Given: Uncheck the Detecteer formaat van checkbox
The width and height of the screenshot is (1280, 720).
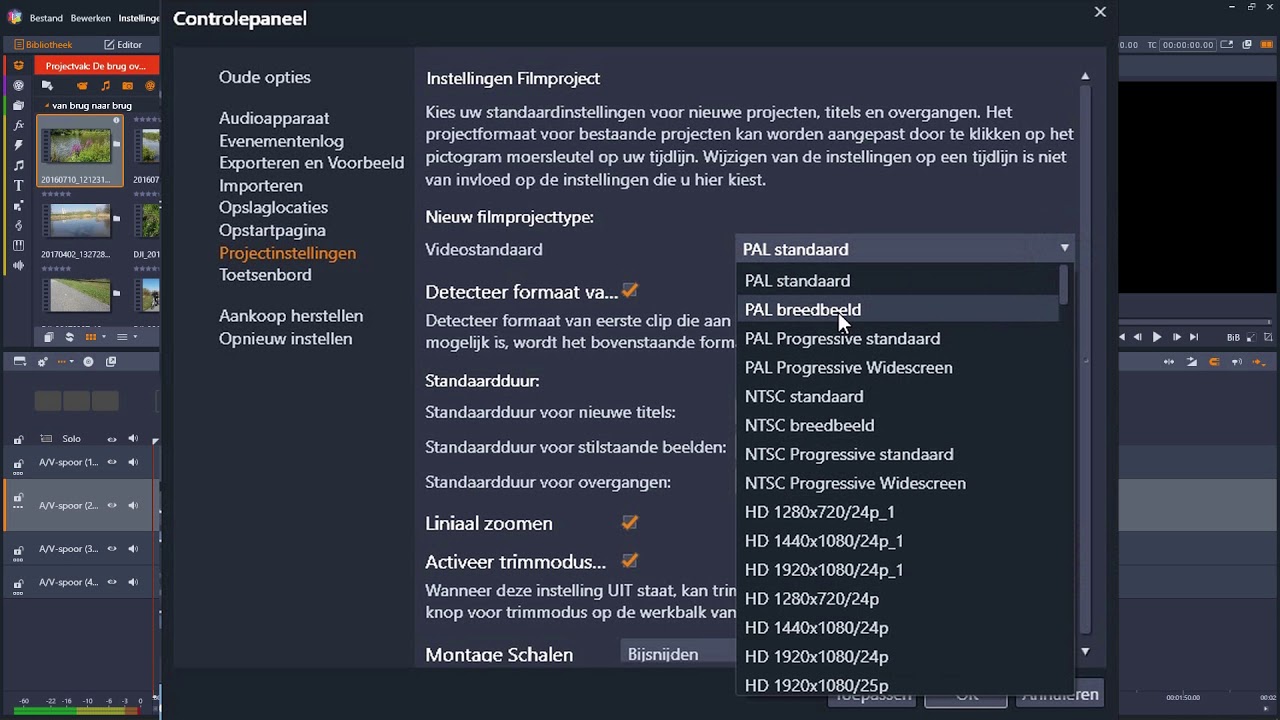Looking at the screenshot, I should 630,291.
